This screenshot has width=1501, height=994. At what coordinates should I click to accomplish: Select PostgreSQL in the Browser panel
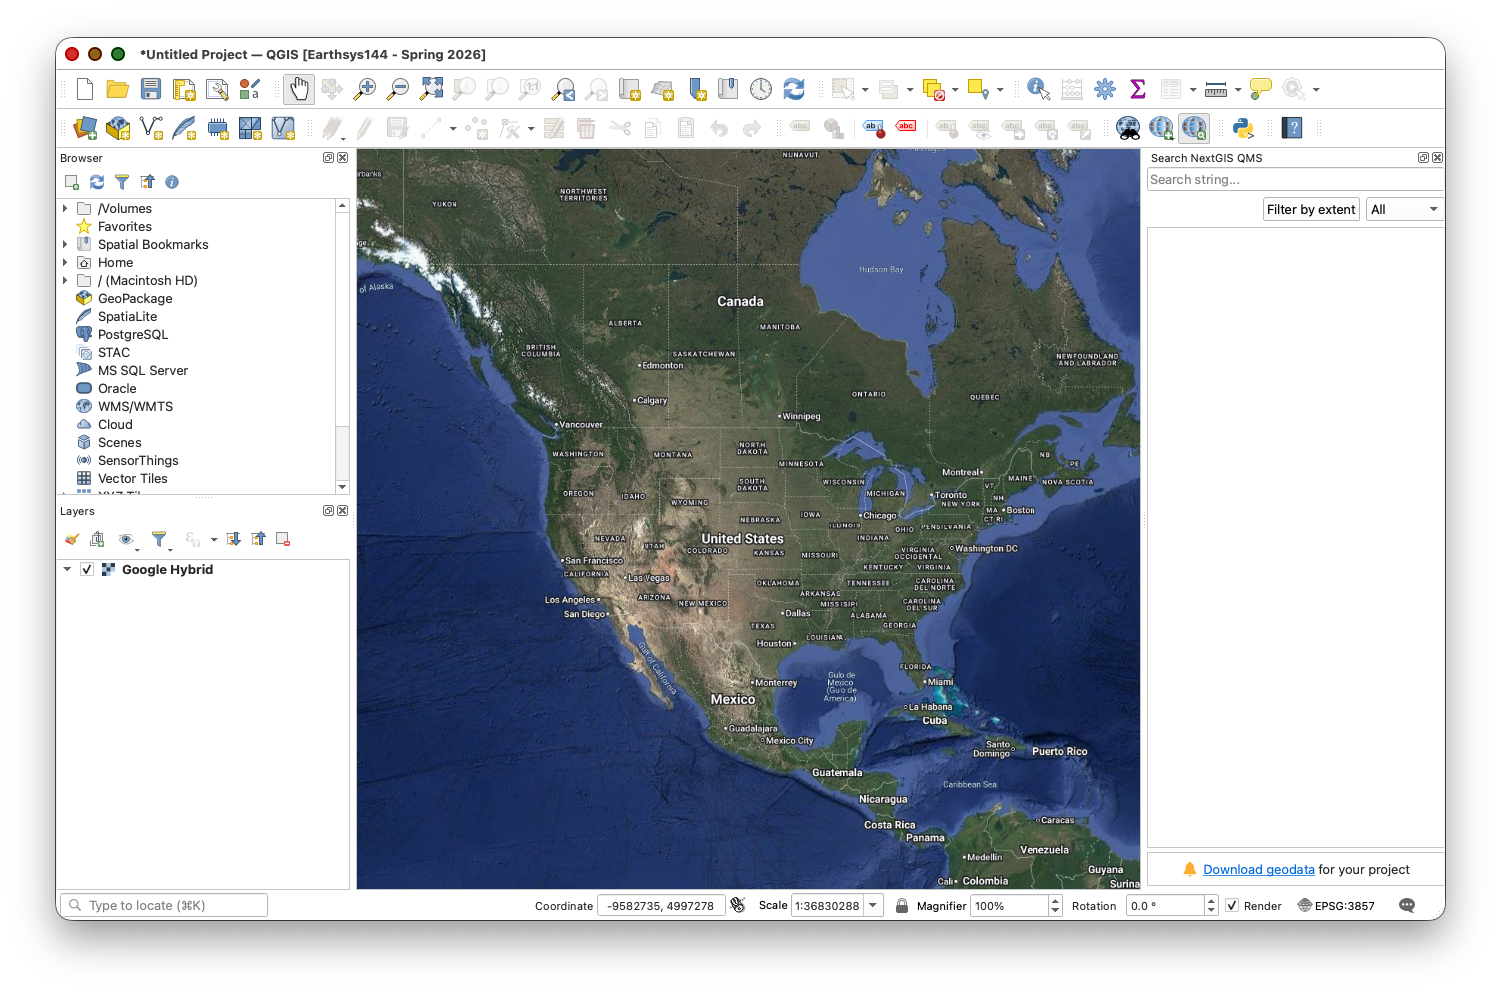click(132, 335)
